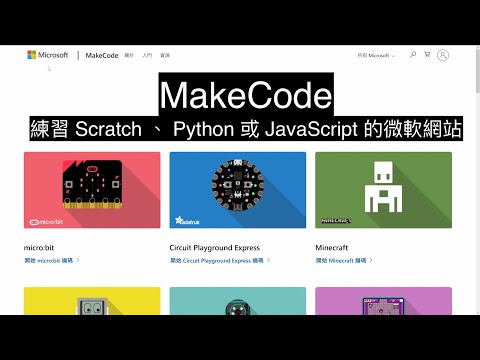480x360 pixels.
Task: Open the teal robot tile
Action: pyautogui.click(x=238, y=301)
